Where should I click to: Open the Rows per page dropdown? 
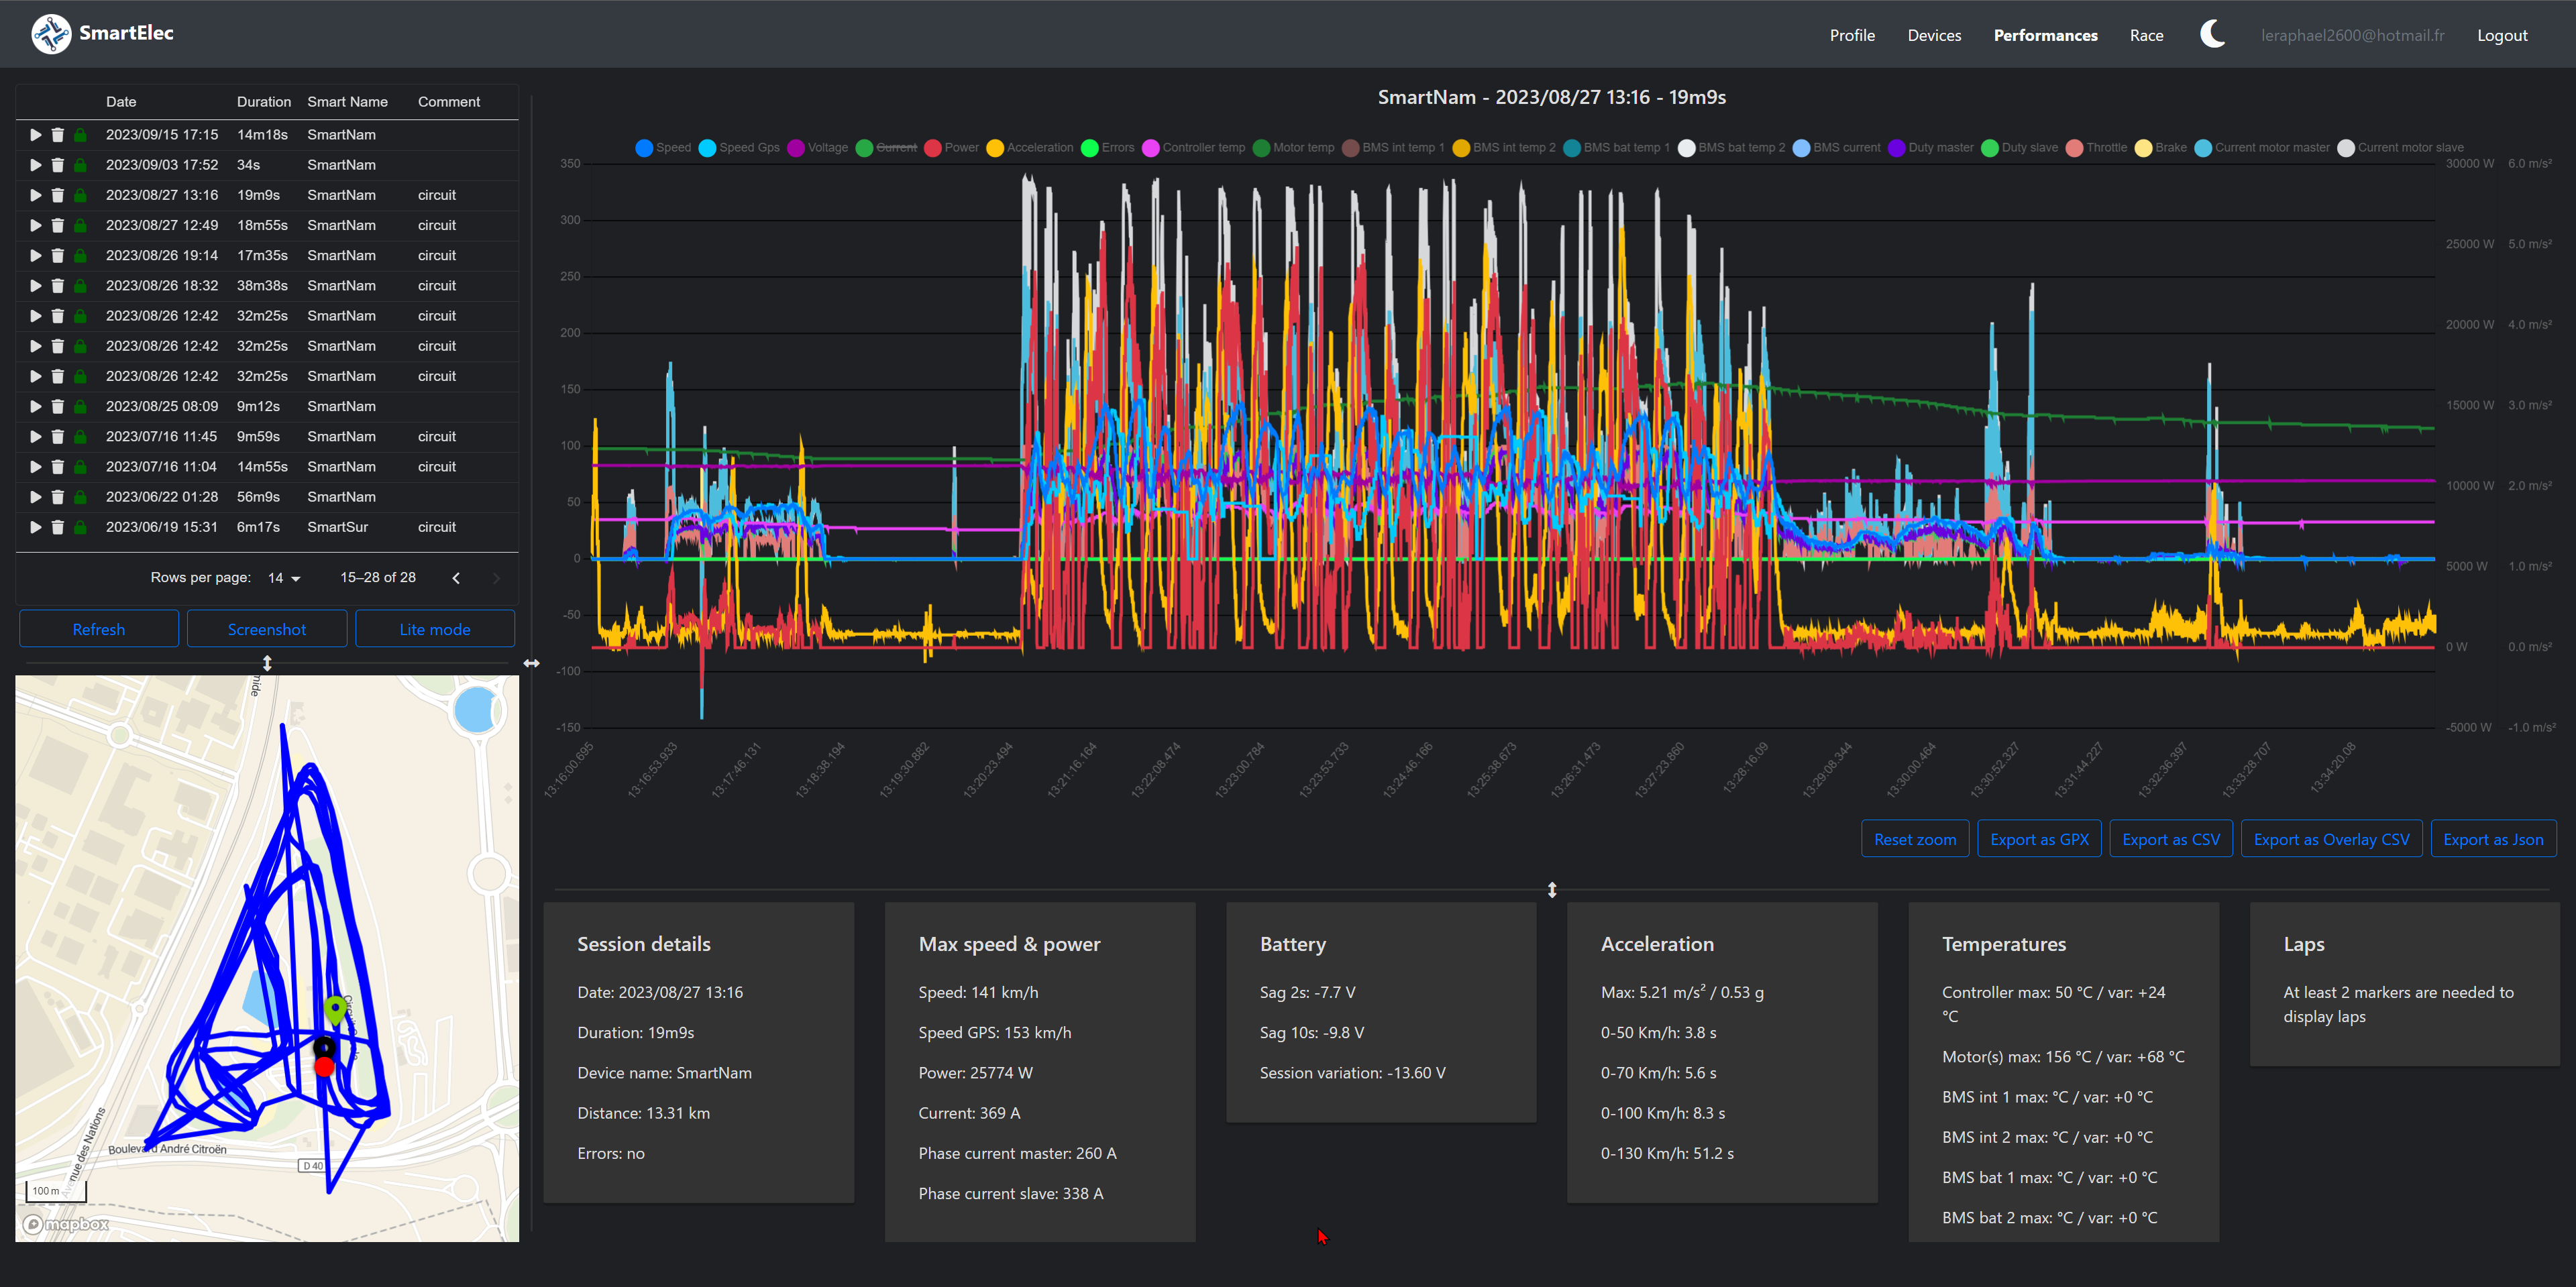pyautogui.click(x=284, y=578)
